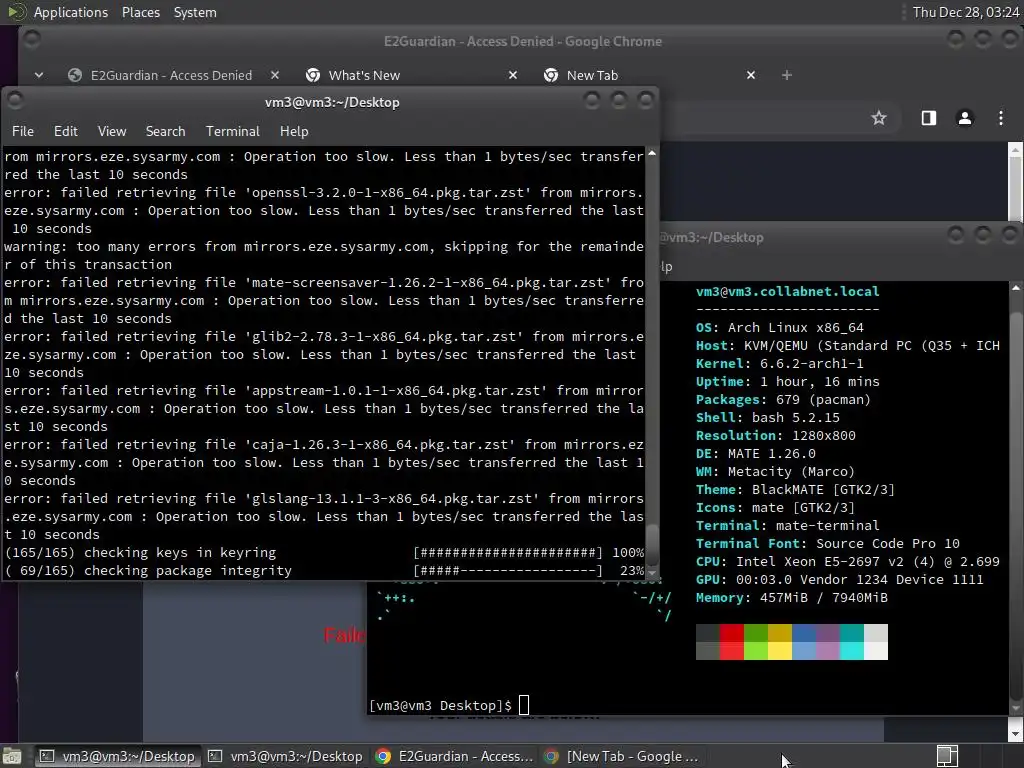Image resolution: width=1024 pixels, height=768 pixels.
Task: Click the 'vm3@vm3.collabnet.local' heading text
Action: pos(787,291)
